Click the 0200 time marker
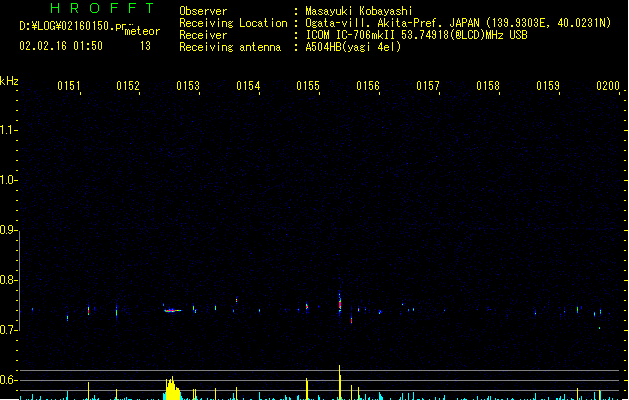629x400 pixels. (608, 86)
